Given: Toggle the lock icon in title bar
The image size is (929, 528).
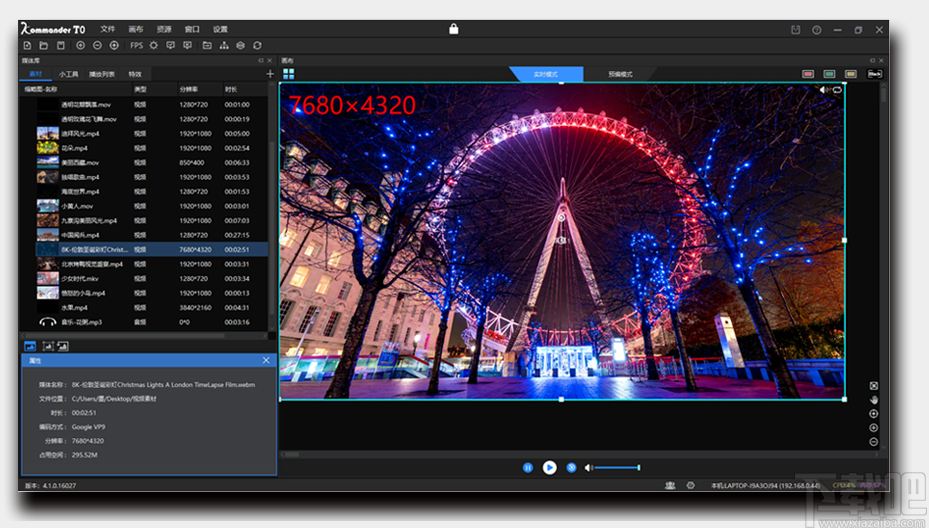Looking at the screenshot, I should click(454, 29).
